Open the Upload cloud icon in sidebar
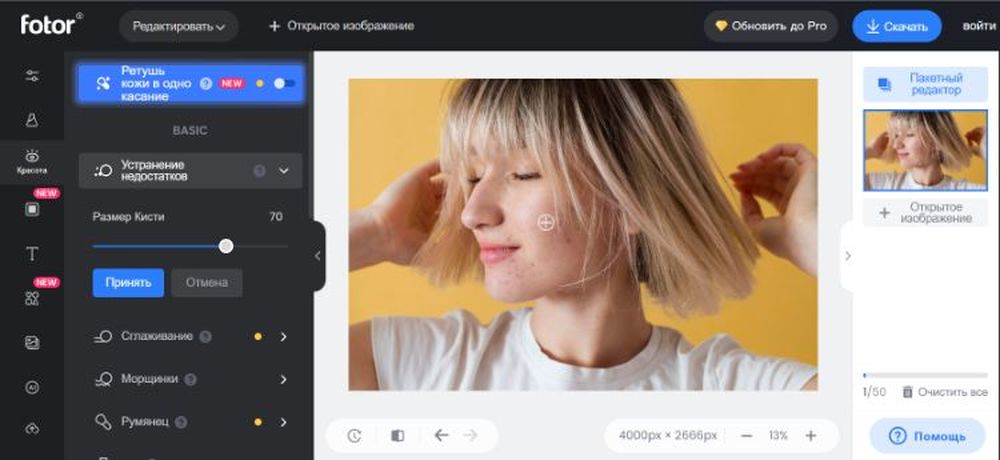Screen dimensions: 1000x460 (32, 429)
